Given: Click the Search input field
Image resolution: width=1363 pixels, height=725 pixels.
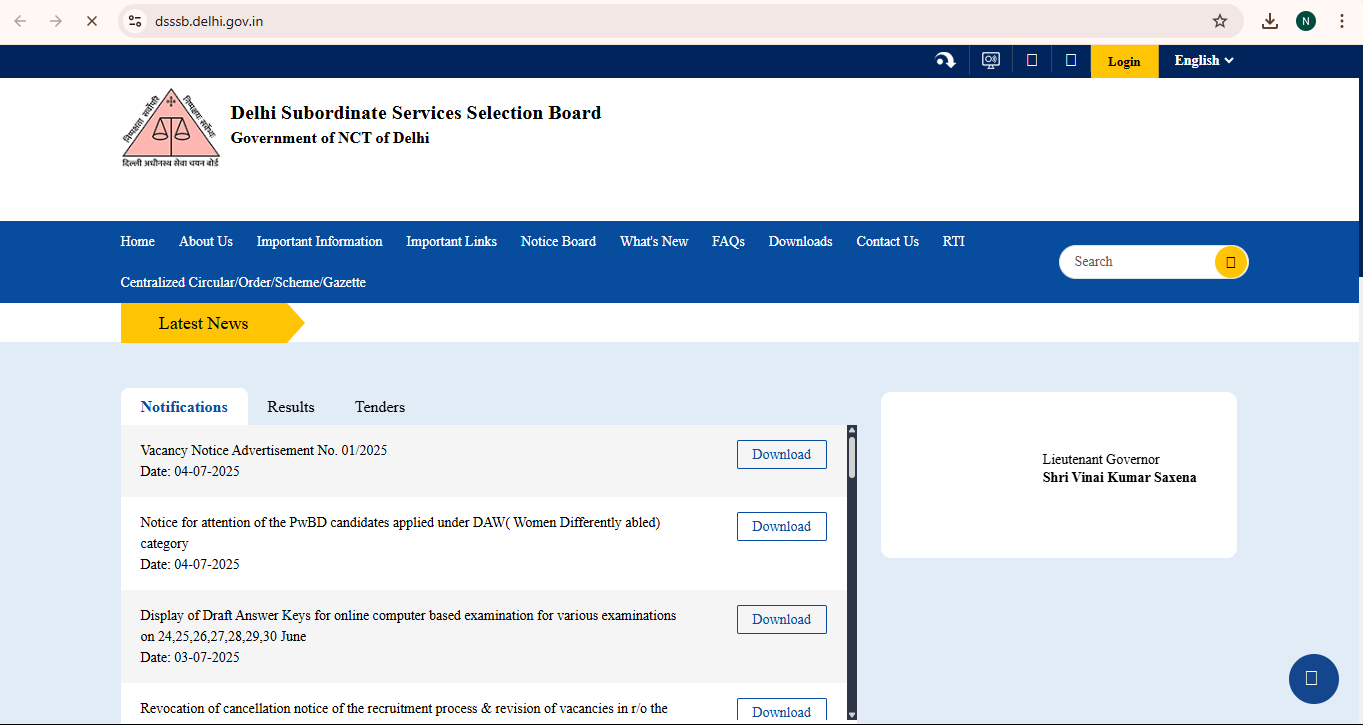Looking at the screenshot, I should (x=1135, y=262).
